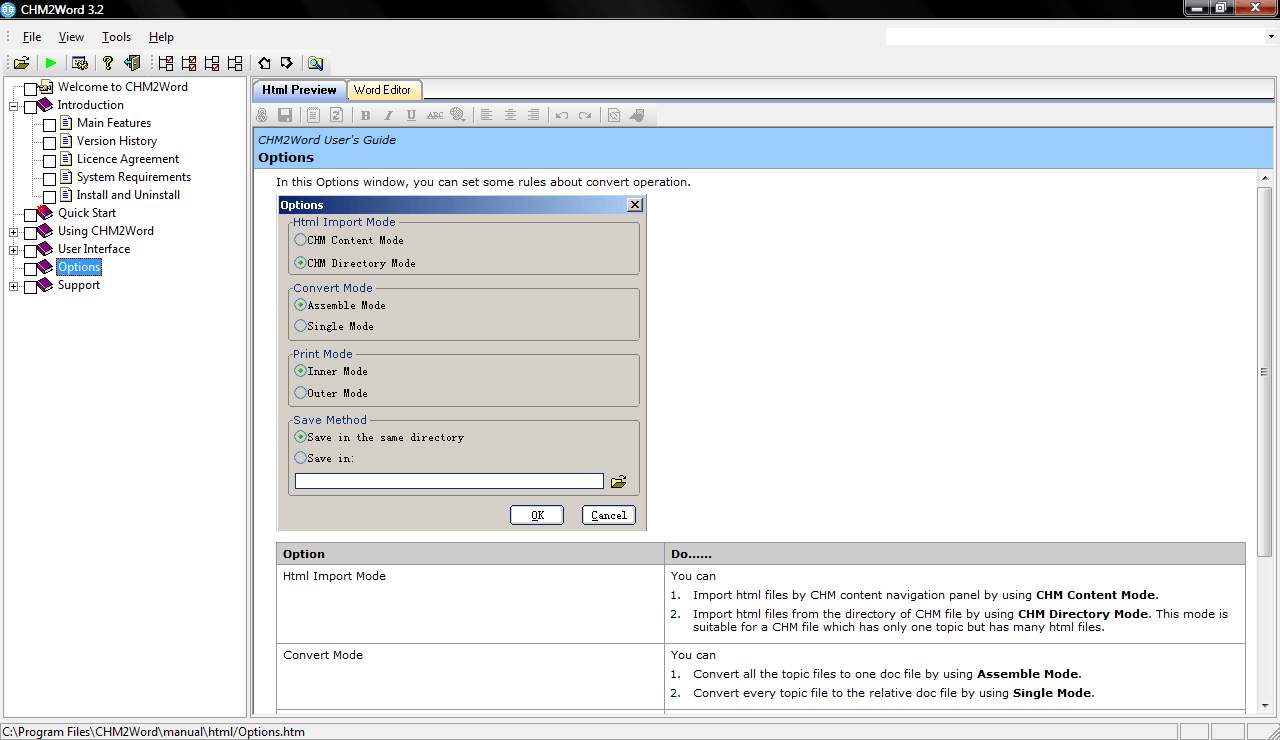Click the check all topics tree icon
Screen dimensions: 1280x740
189,63
